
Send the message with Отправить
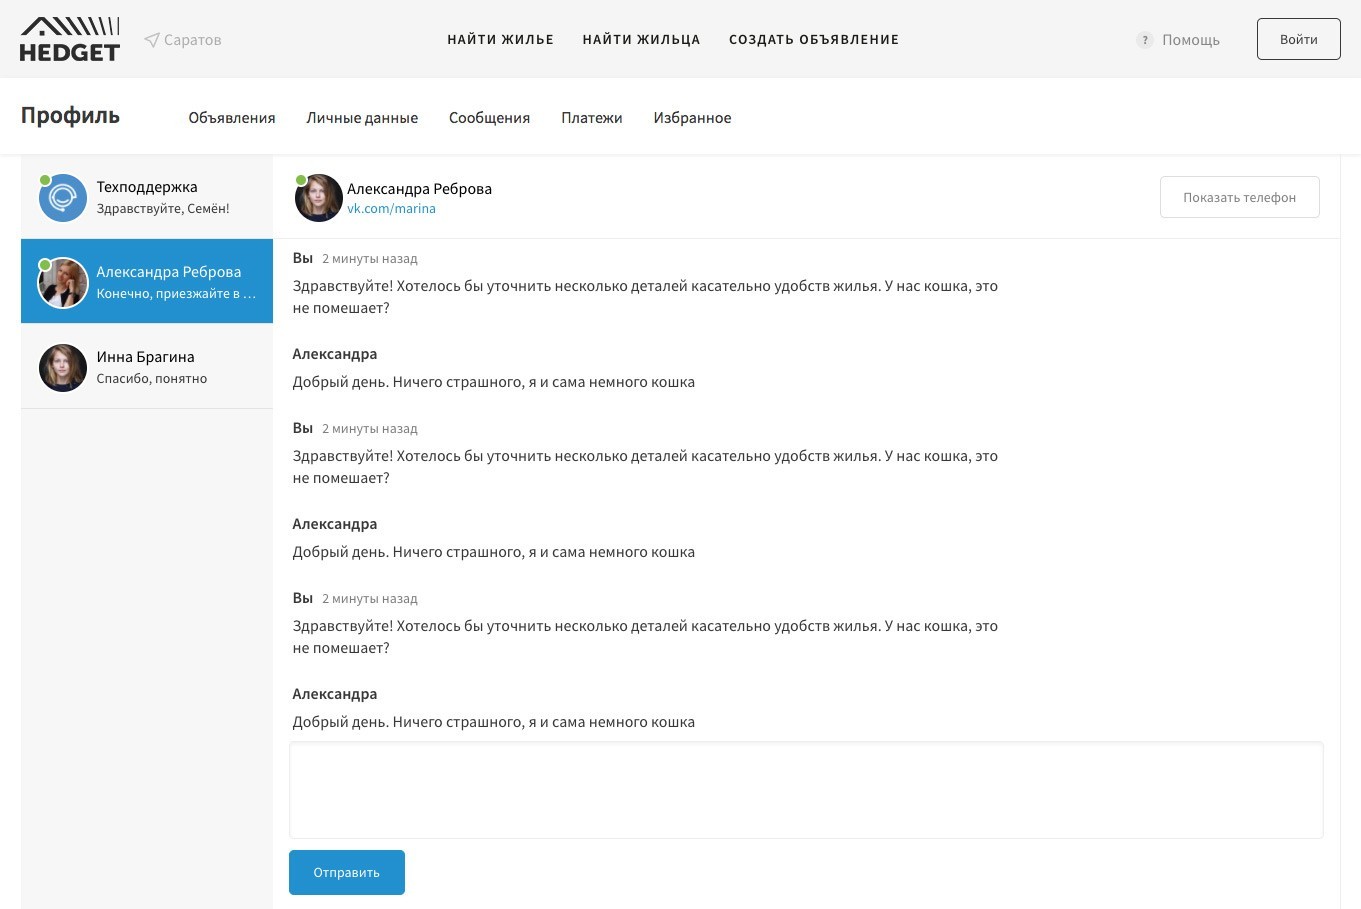(346, 872)
